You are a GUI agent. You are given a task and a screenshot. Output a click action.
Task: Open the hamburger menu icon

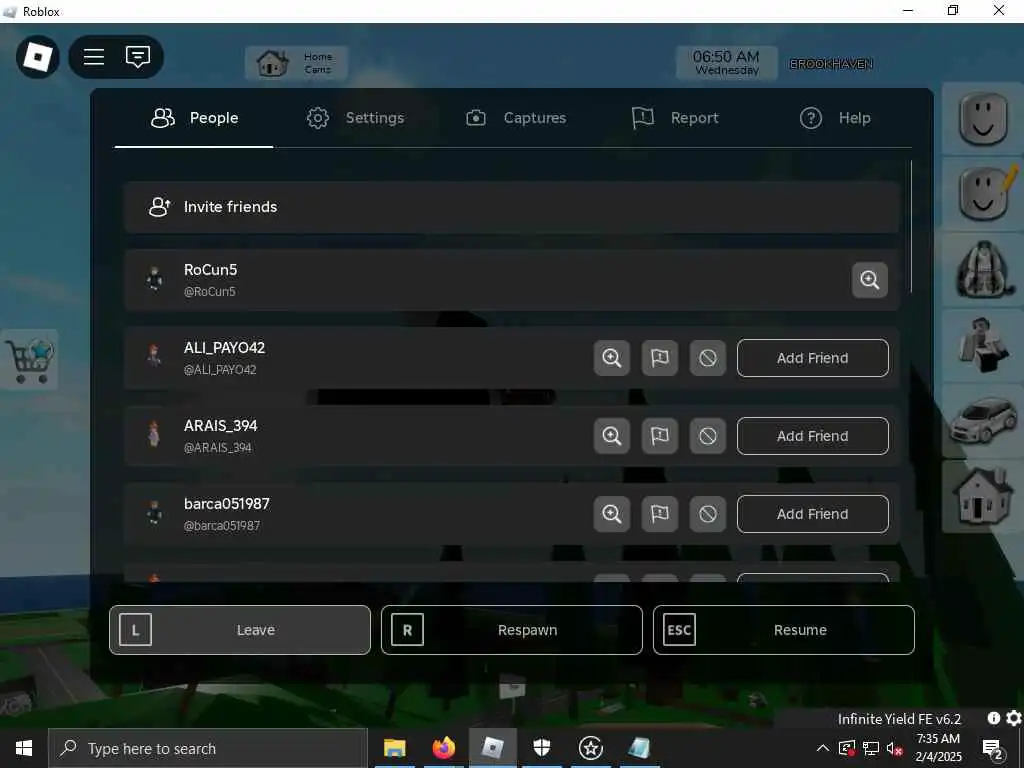(x=94, y=57)
